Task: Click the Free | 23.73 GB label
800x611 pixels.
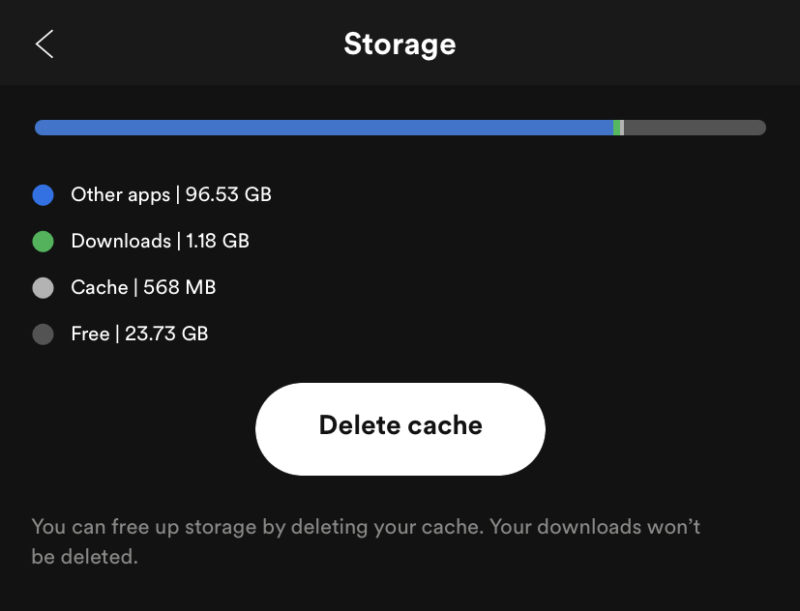Action: 139,333
